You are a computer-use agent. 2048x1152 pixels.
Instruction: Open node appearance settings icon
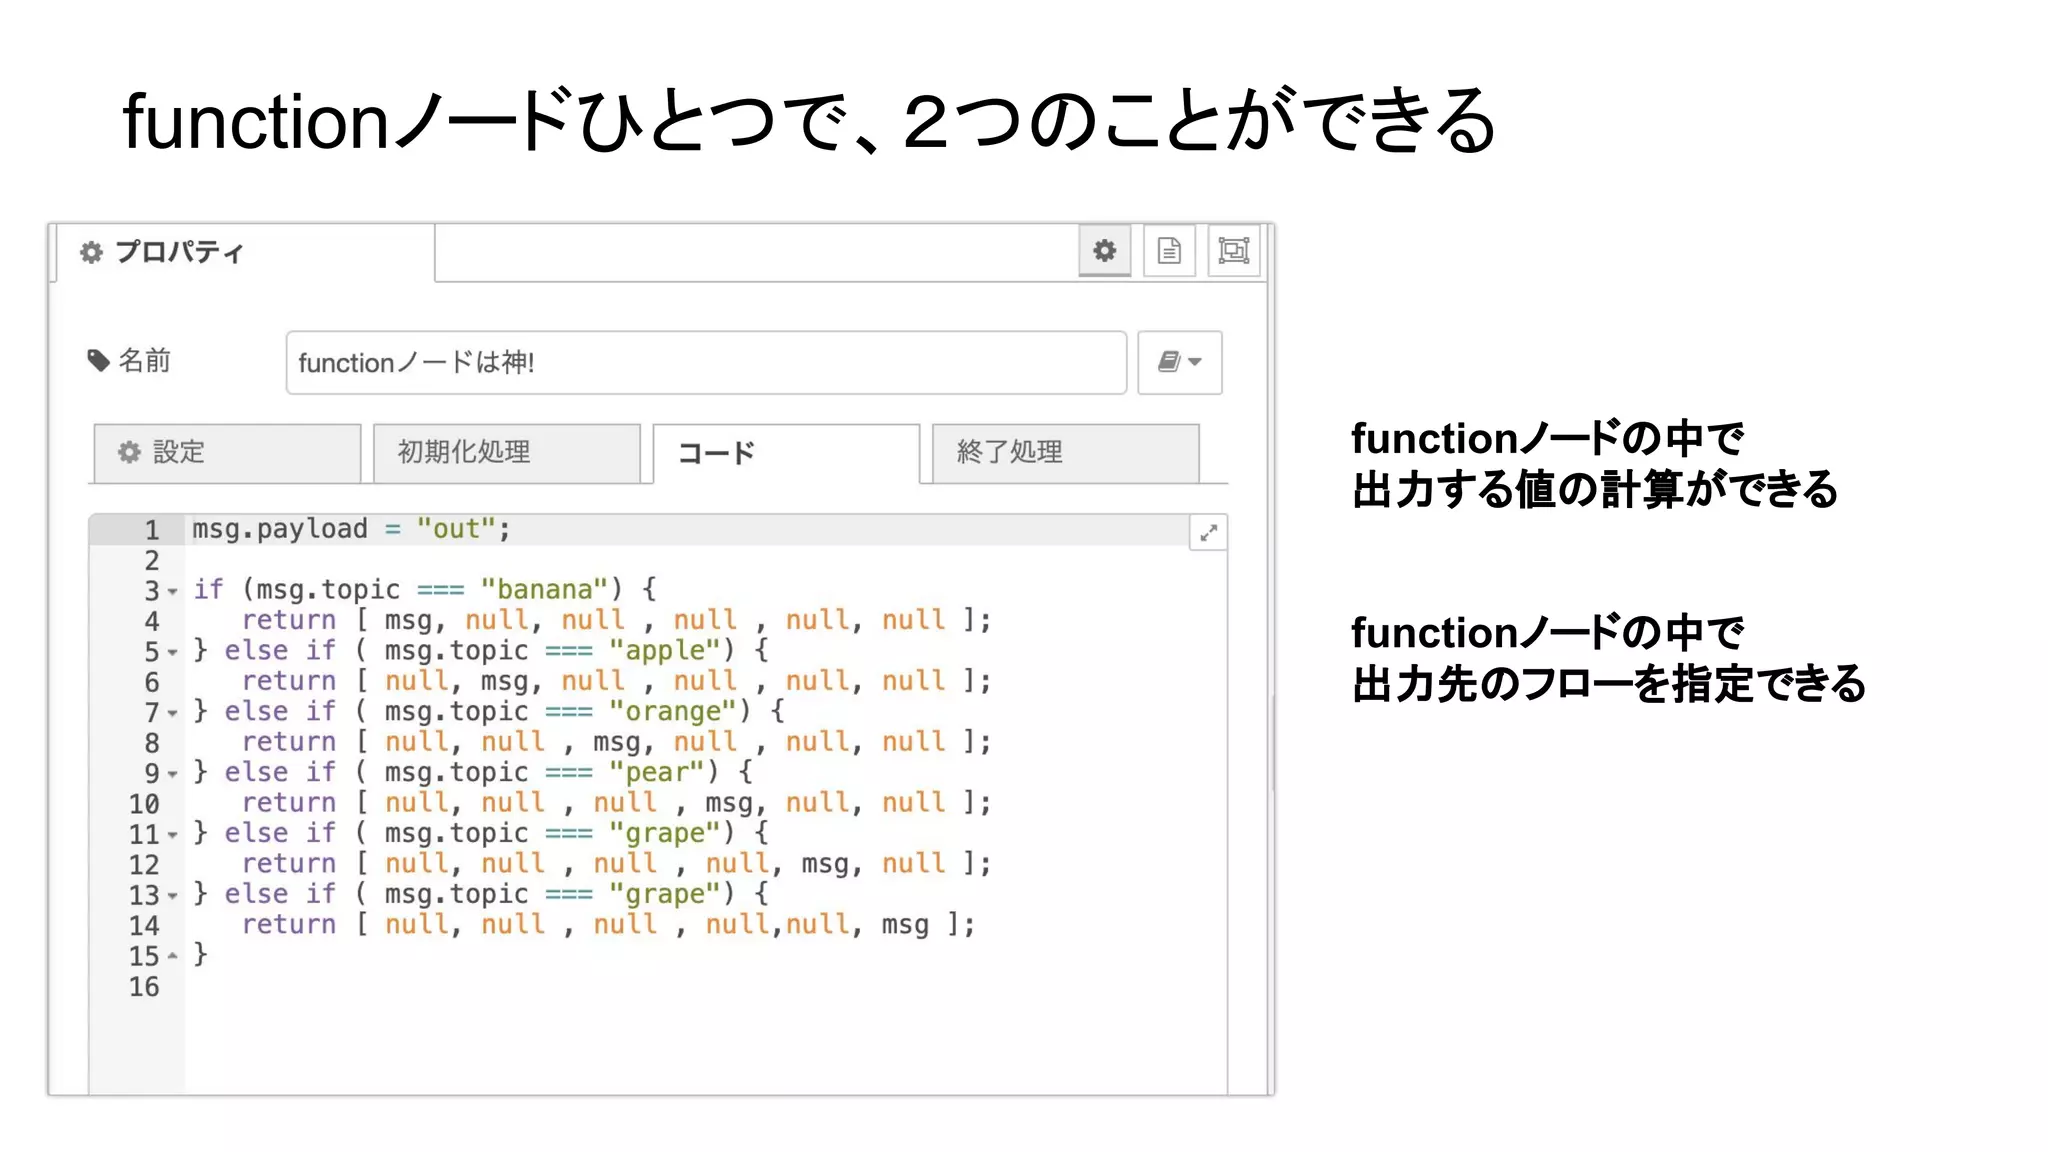pos(1233,250)
